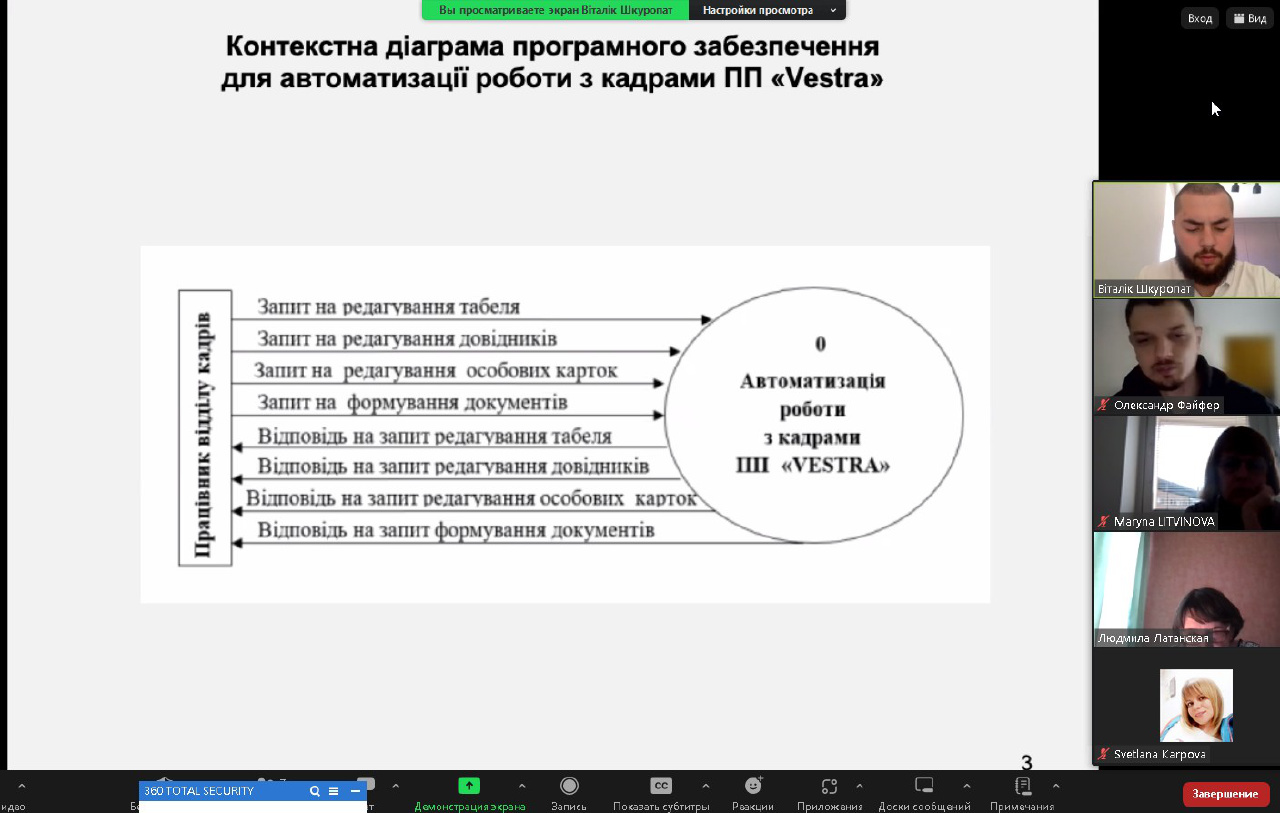Click the text Відповідь на запит формування документів
1280x813 pixels.
click(456, 530)
